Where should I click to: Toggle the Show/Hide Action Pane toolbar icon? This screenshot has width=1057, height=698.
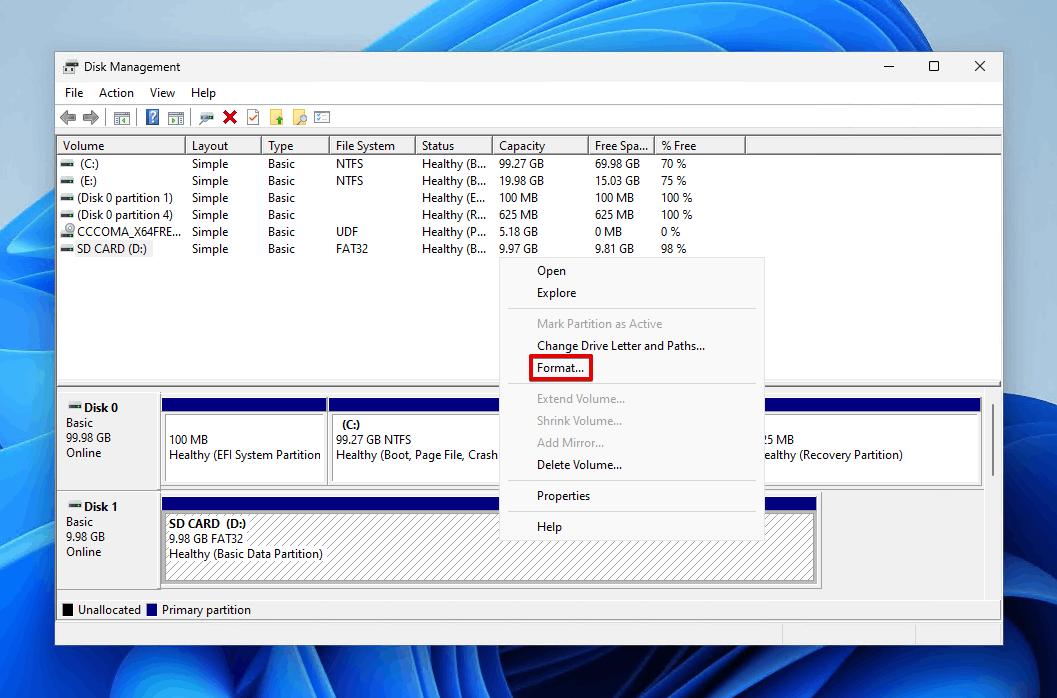(x=176, y=118)
